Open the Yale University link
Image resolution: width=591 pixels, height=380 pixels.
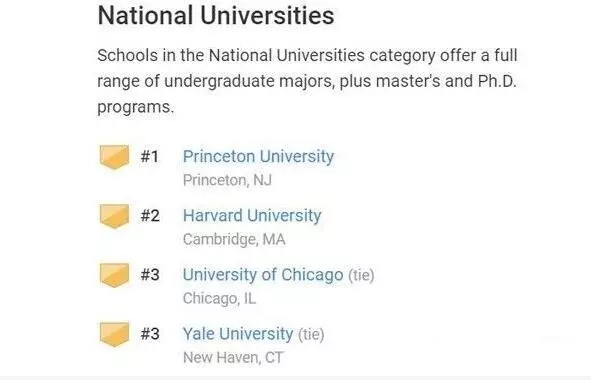click(238, 334)
